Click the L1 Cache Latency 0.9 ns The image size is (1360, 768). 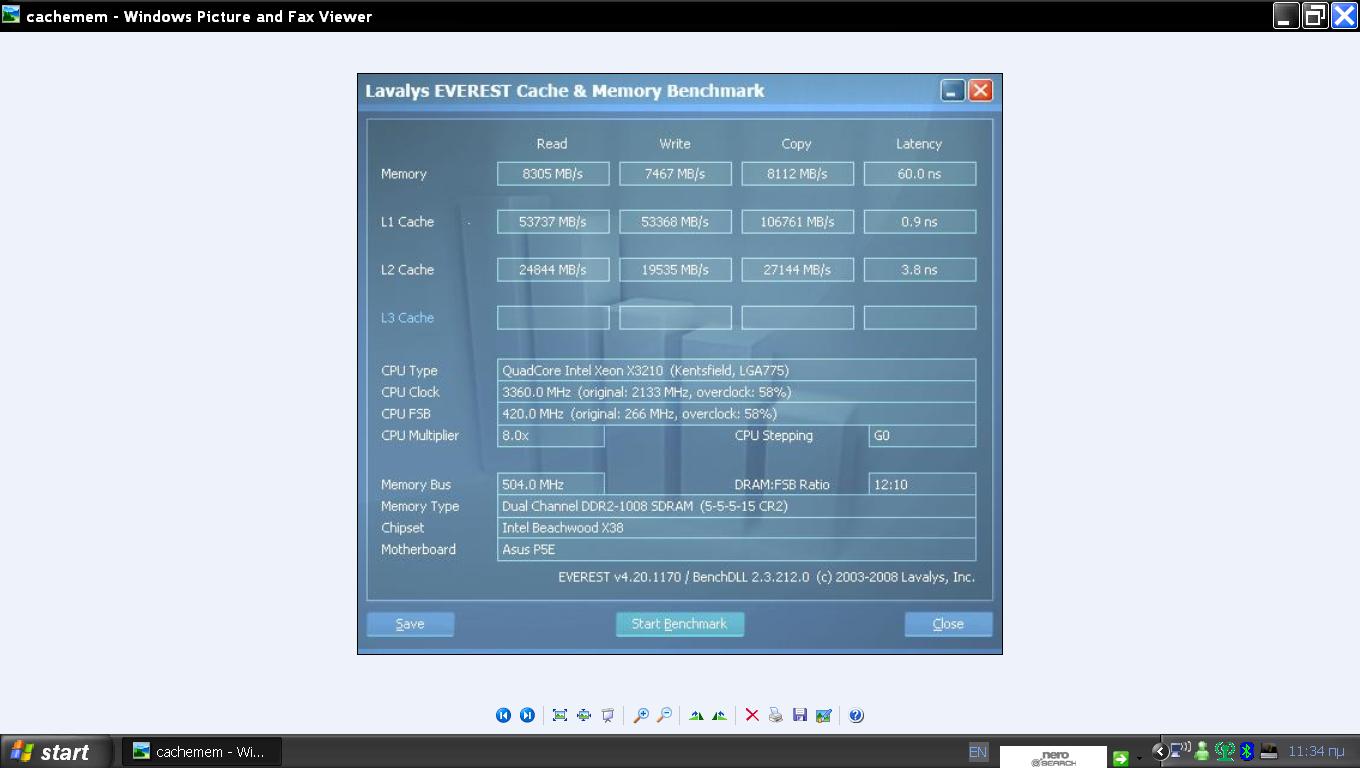pyautogui.click(x=919, y=222)
